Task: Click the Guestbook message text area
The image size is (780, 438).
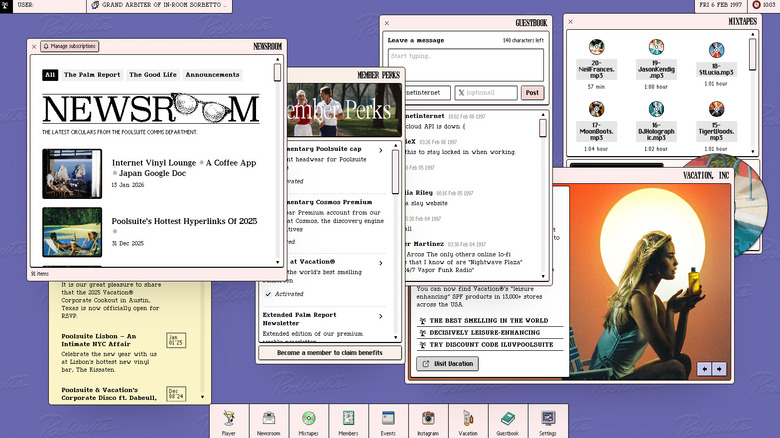Action: [x=466, y=65]
